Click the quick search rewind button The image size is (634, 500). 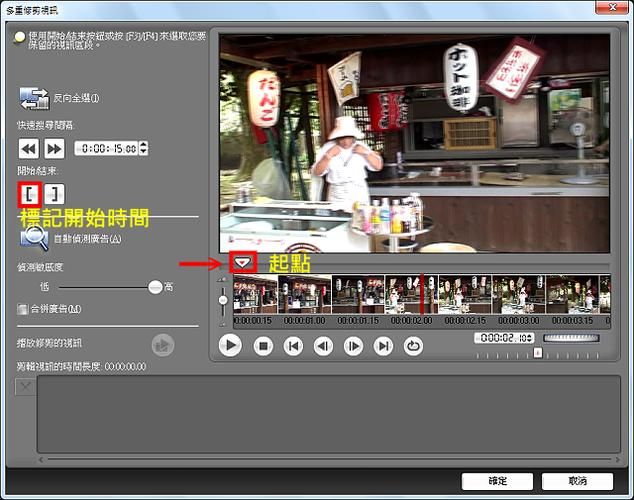(28, 148)
